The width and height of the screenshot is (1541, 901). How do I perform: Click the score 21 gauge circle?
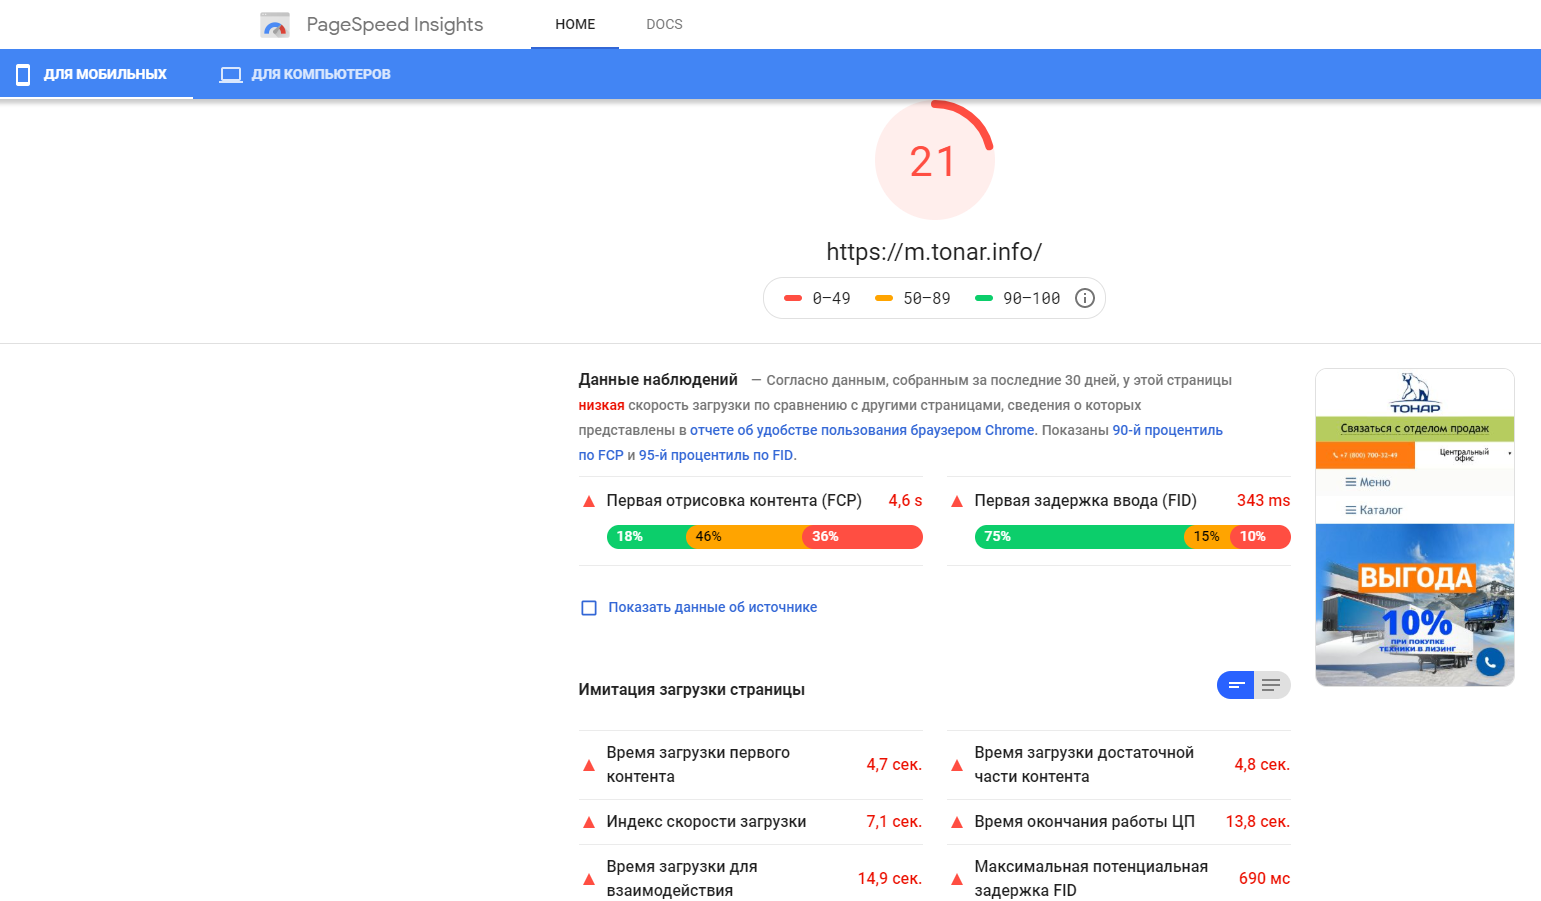(934, 160)
